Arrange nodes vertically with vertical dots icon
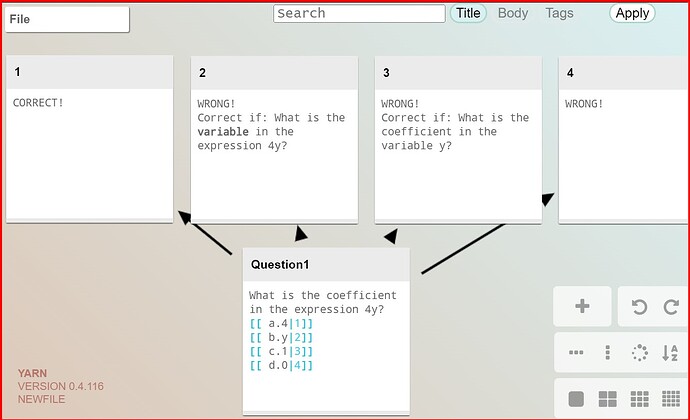 (608, 352)
